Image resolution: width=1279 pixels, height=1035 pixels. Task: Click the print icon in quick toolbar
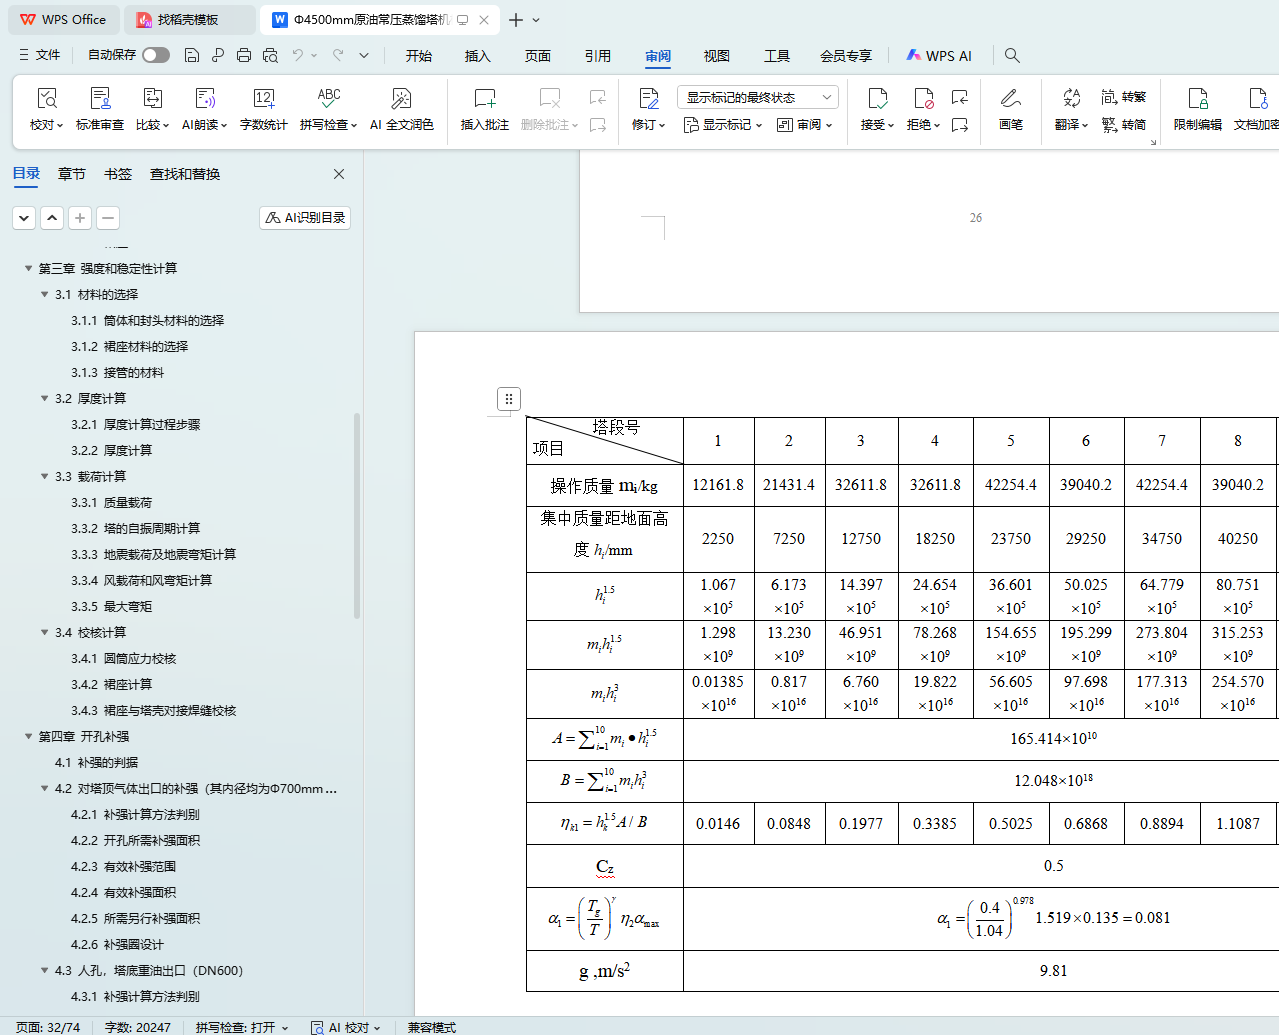(x=244, y=55)
